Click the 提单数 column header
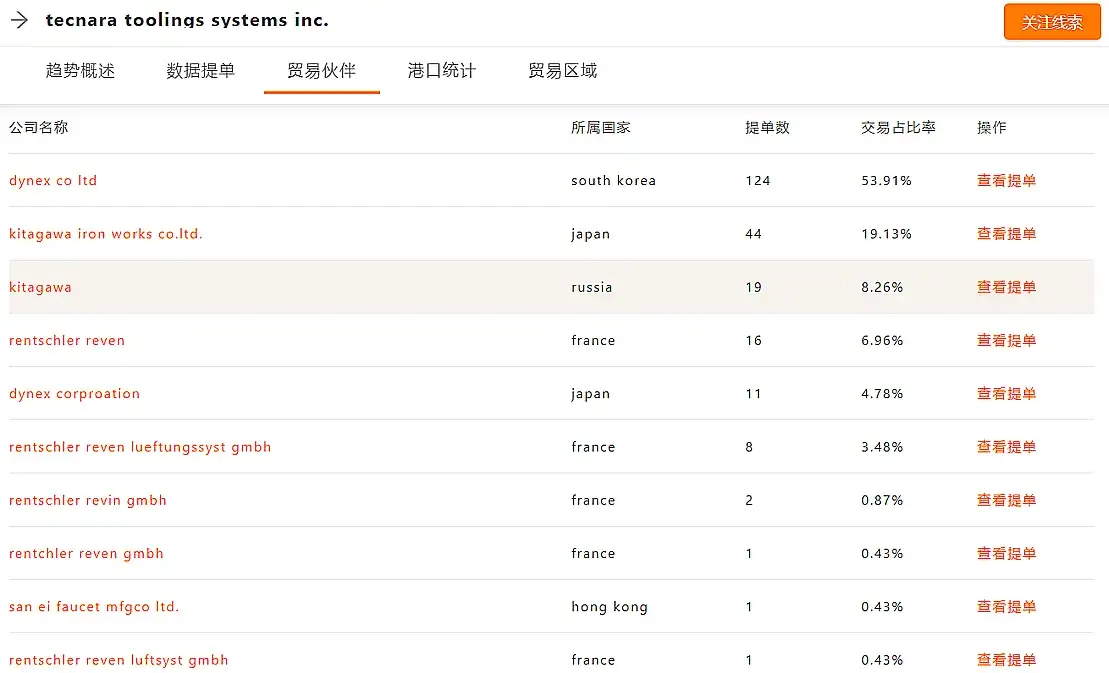Viewport: 1109px width, 673px height. tap(767, 127)
